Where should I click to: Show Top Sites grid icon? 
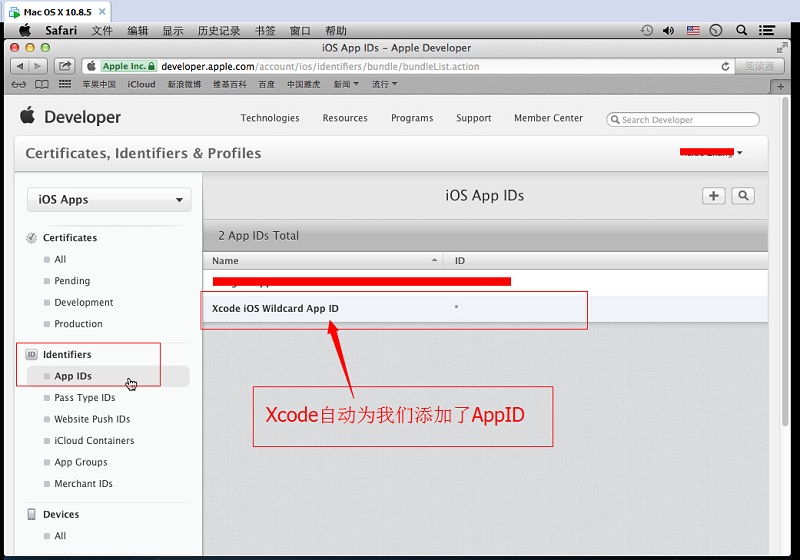click(65, 84)
